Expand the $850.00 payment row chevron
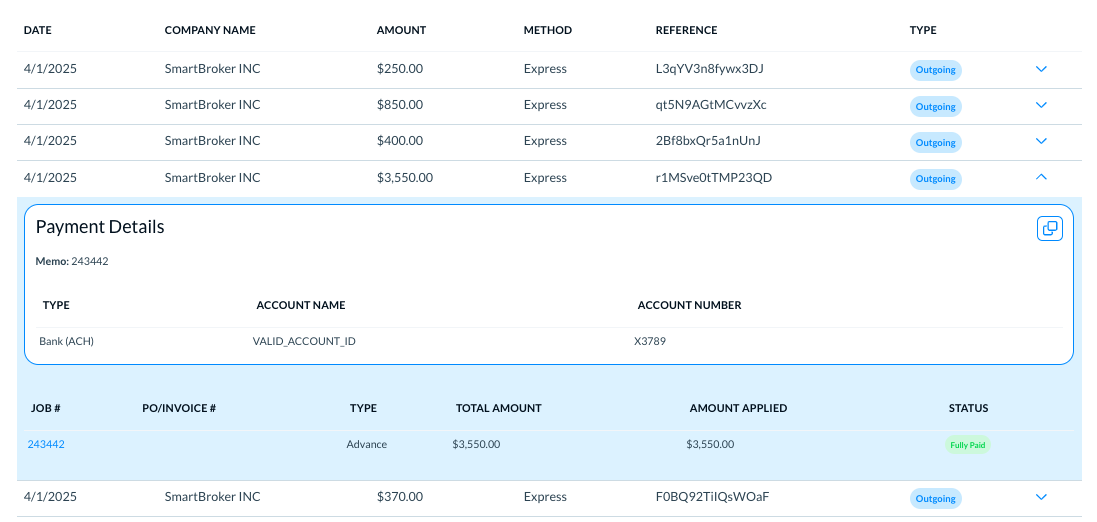 [1041, 105]
